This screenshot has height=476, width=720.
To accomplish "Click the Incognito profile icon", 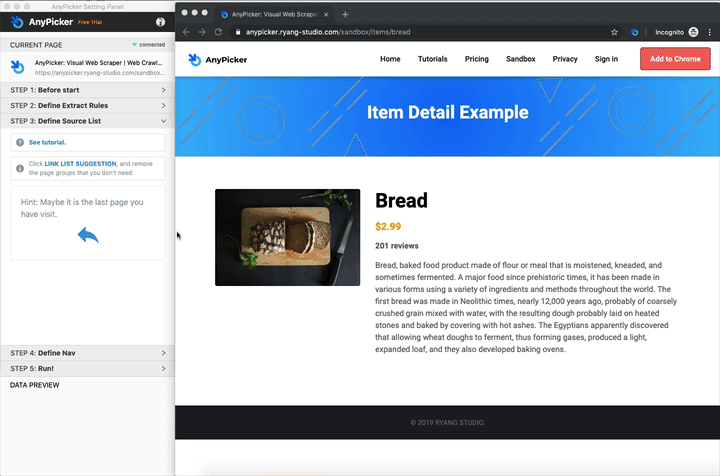I will point(693,32).
